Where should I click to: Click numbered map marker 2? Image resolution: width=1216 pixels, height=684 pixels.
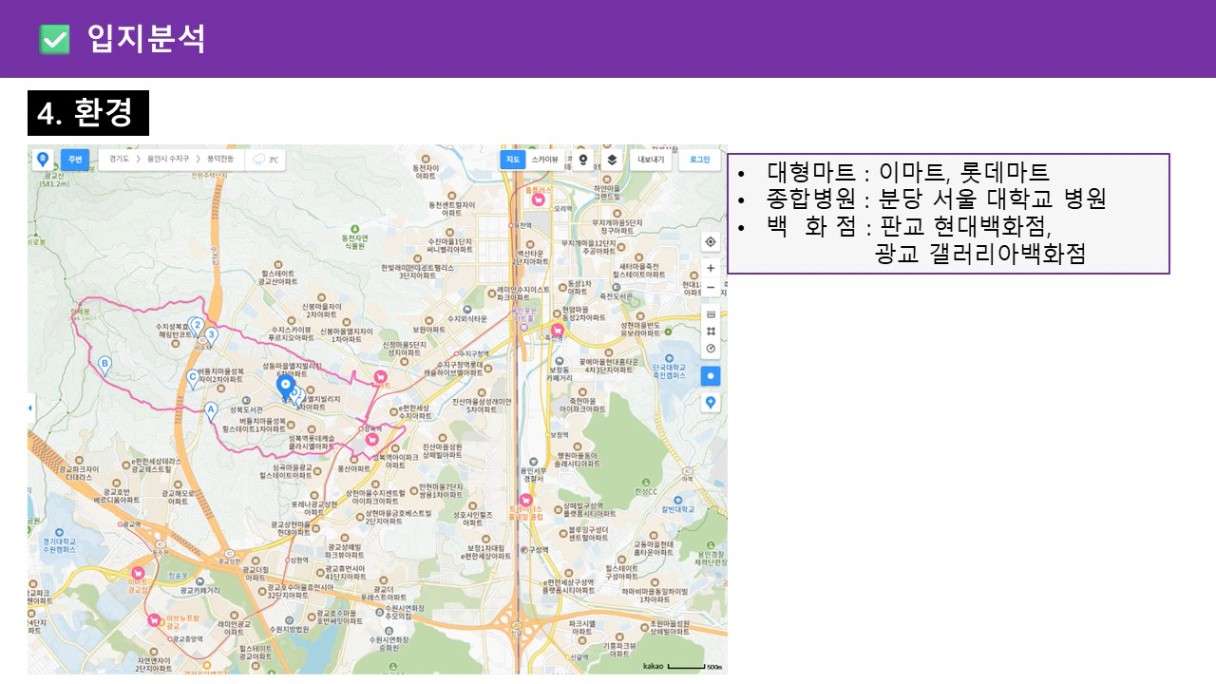[x=197, y=326]
